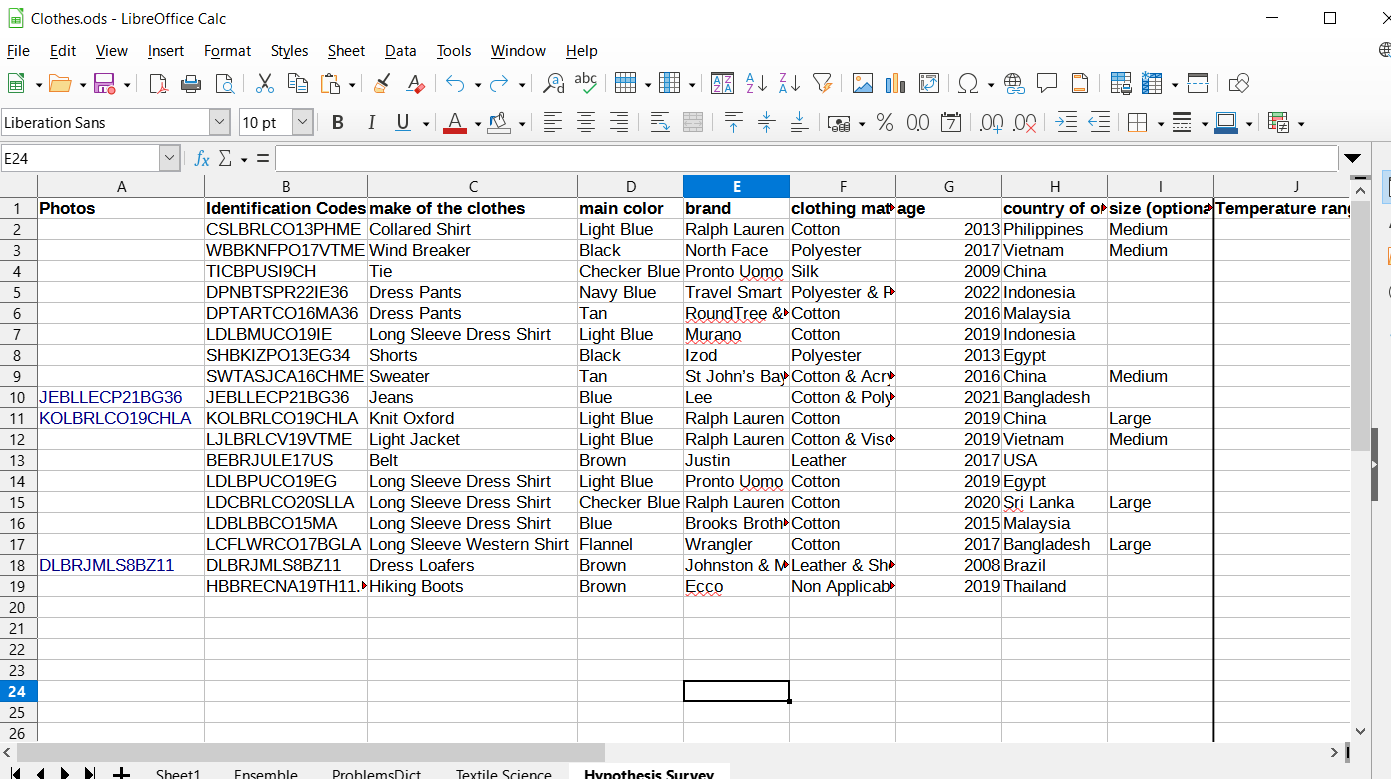Open the Function Wizard fx icon
Viewport: 1391px width, 779px height.
coord(202,158)
